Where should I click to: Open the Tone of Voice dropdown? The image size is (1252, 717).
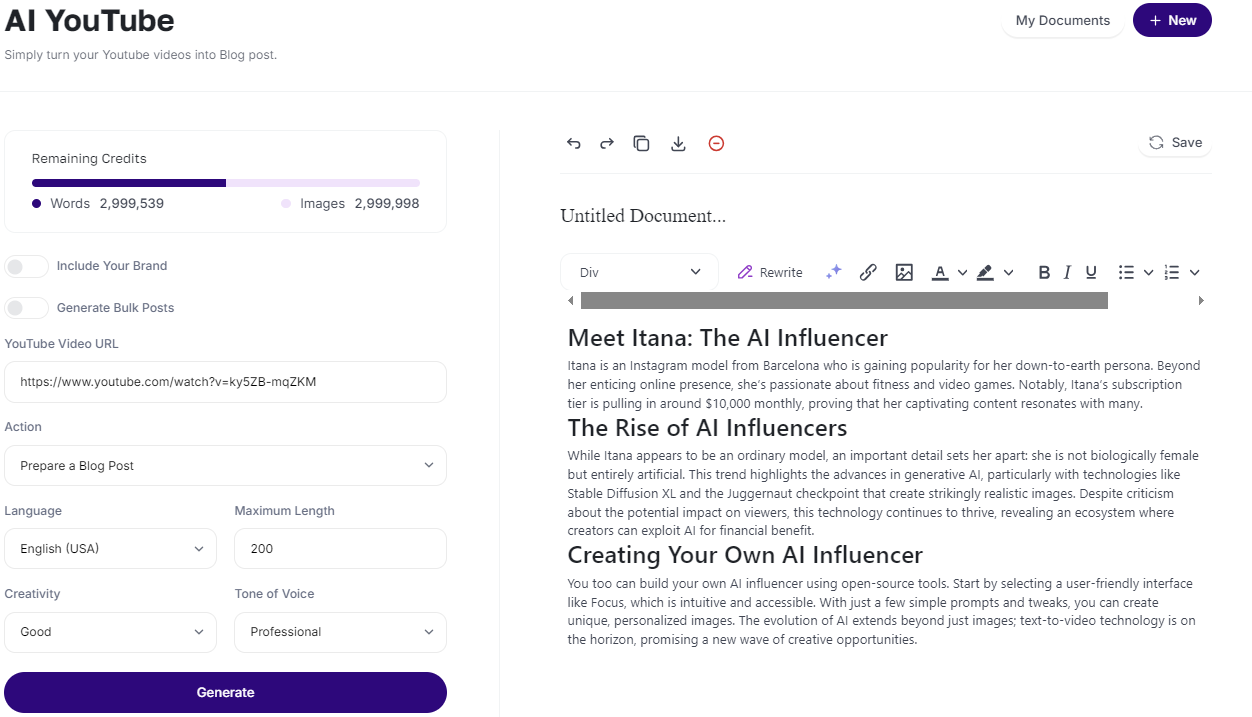[x=340, y=632]
